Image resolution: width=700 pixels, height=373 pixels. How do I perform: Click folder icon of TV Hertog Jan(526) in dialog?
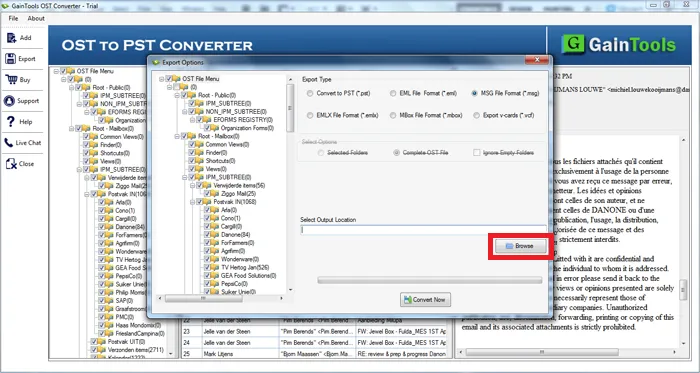[x=215, y=267]
